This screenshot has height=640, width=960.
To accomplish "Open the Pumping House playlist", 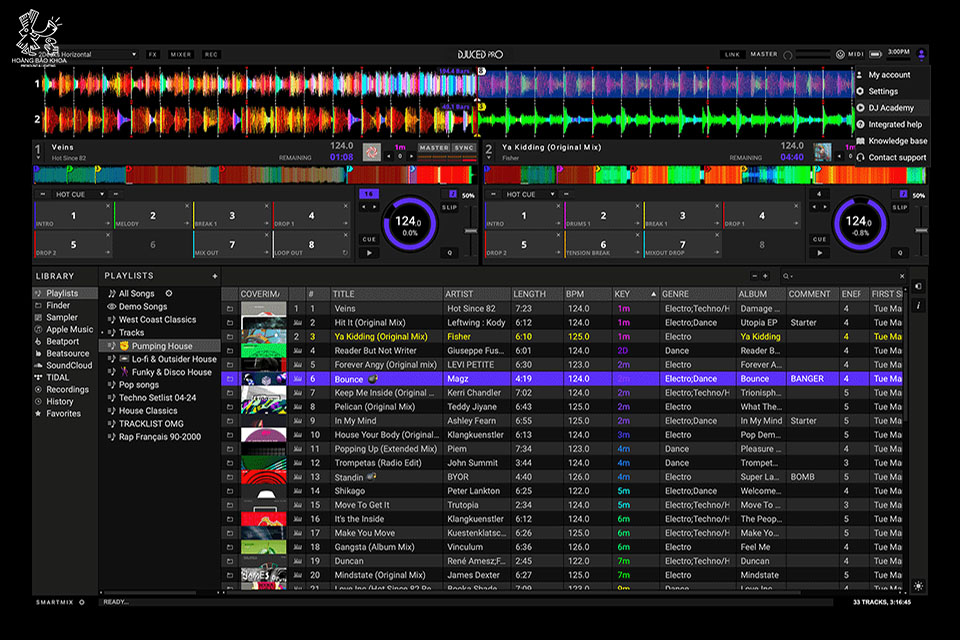I will click(162, 346).
